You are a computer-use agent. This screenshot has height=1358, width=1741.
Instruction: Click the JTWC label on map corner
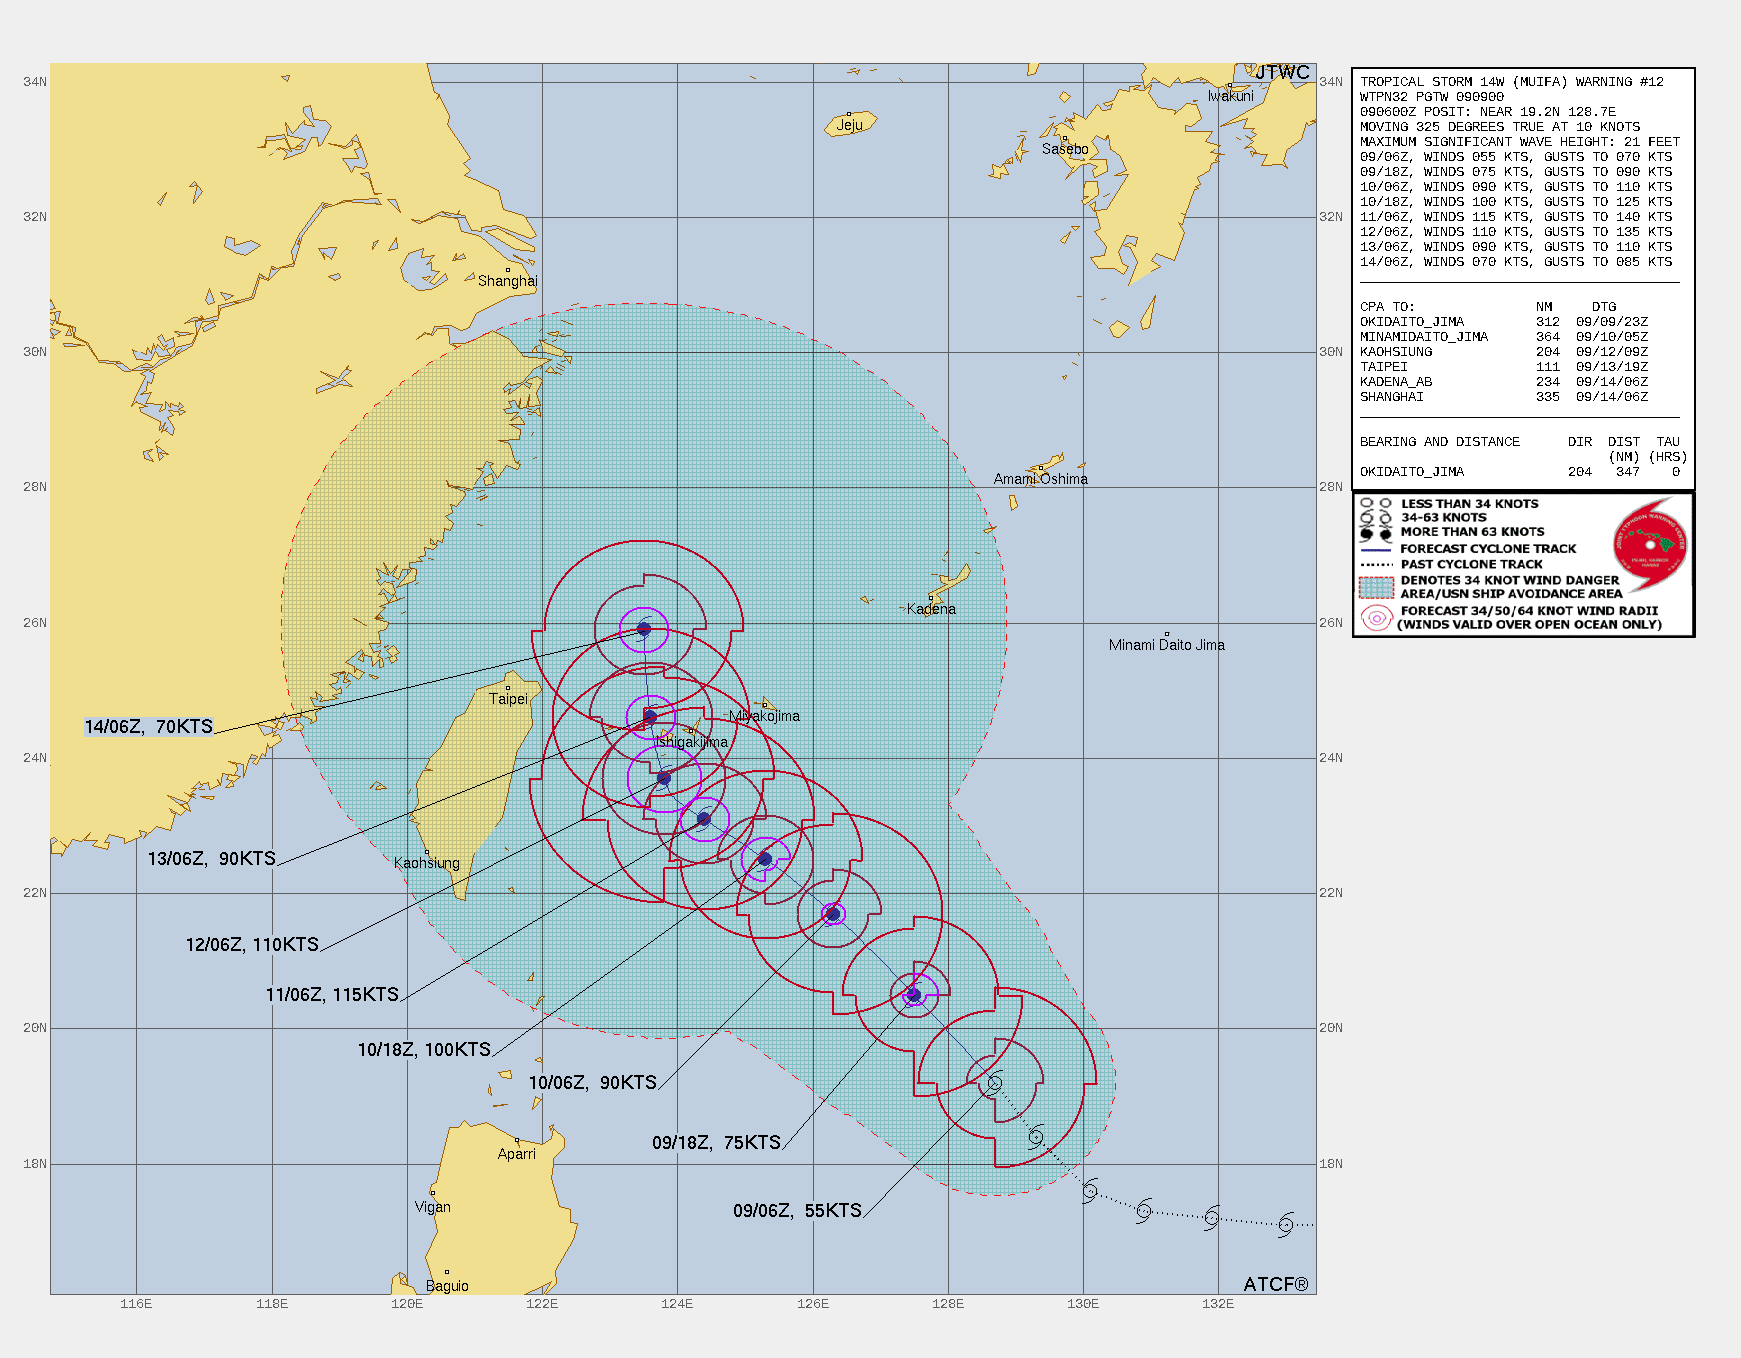click(1282, 73)
